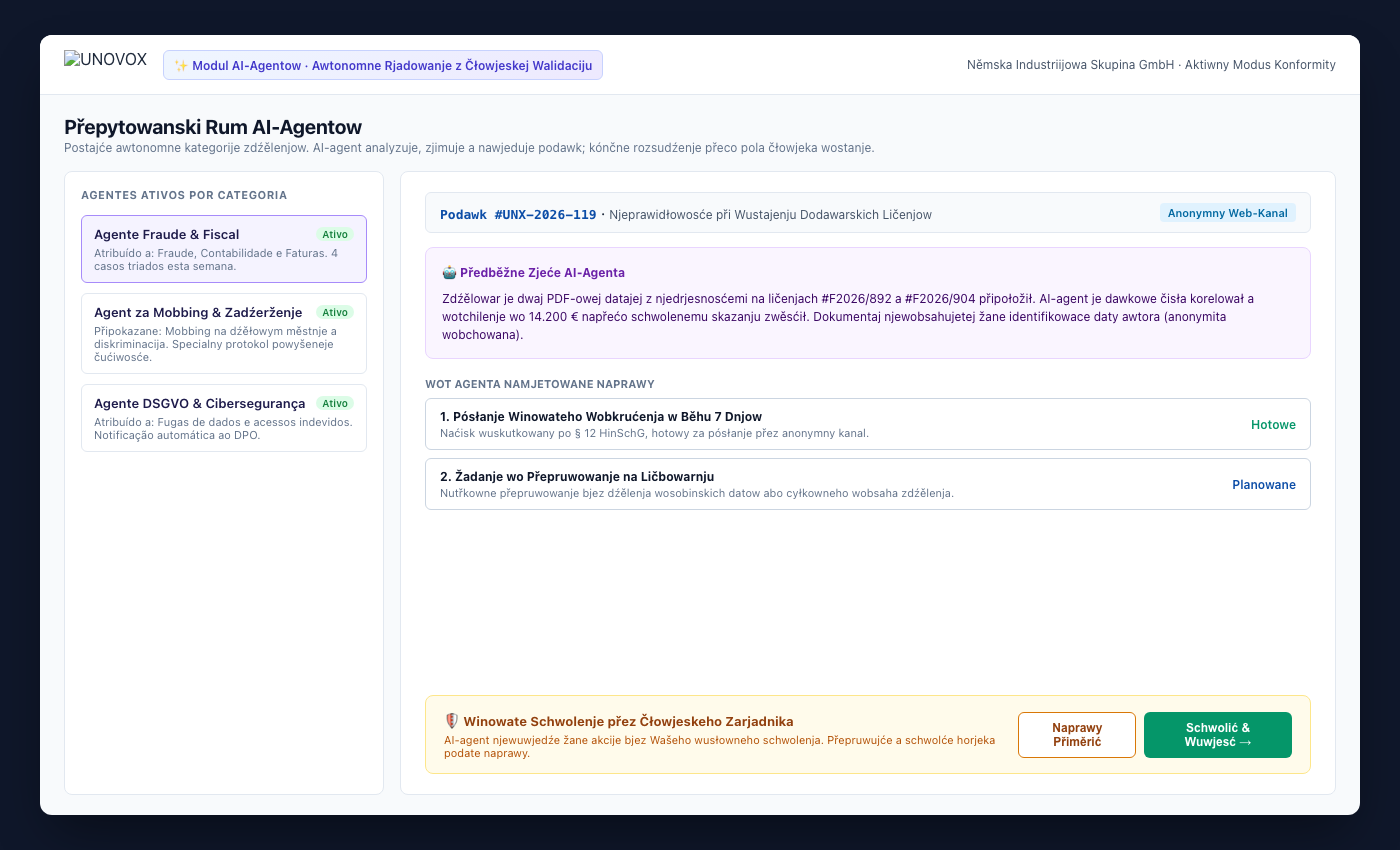Image resolution: width=1400 pixels, height=850 pixels.
Task: Click the Schwolić & Wuwjesć button
Action: 1218,735
